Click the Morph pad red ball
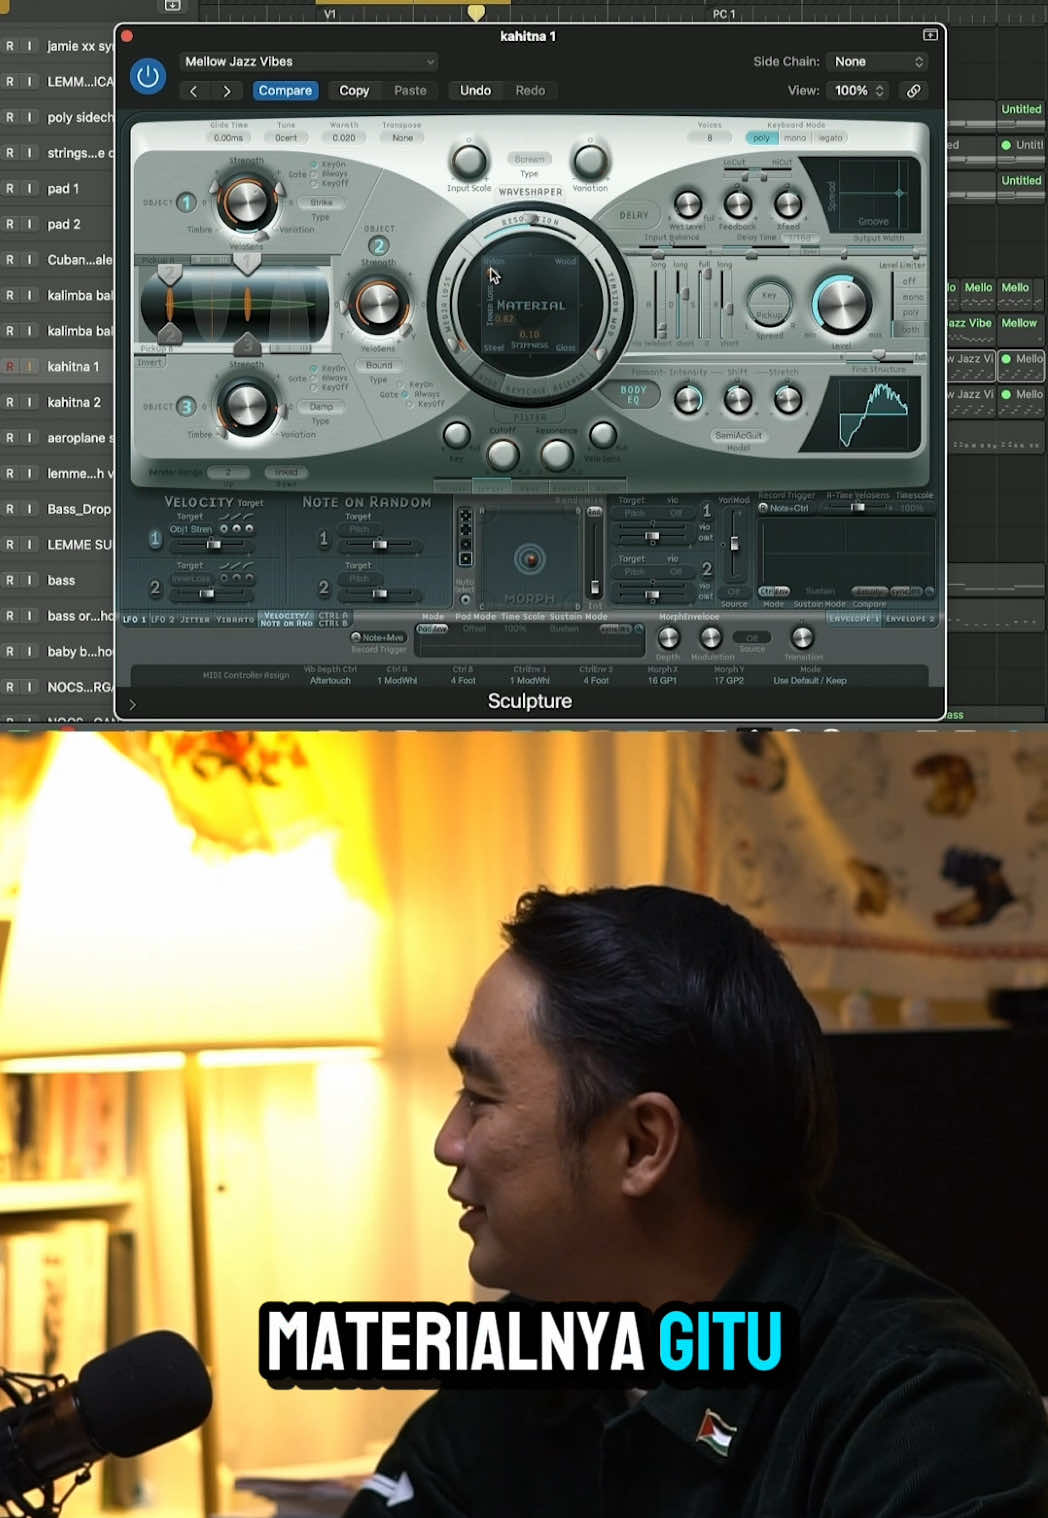The height and width of the screenshot is (1518, 1048). (x=530, y=559)
